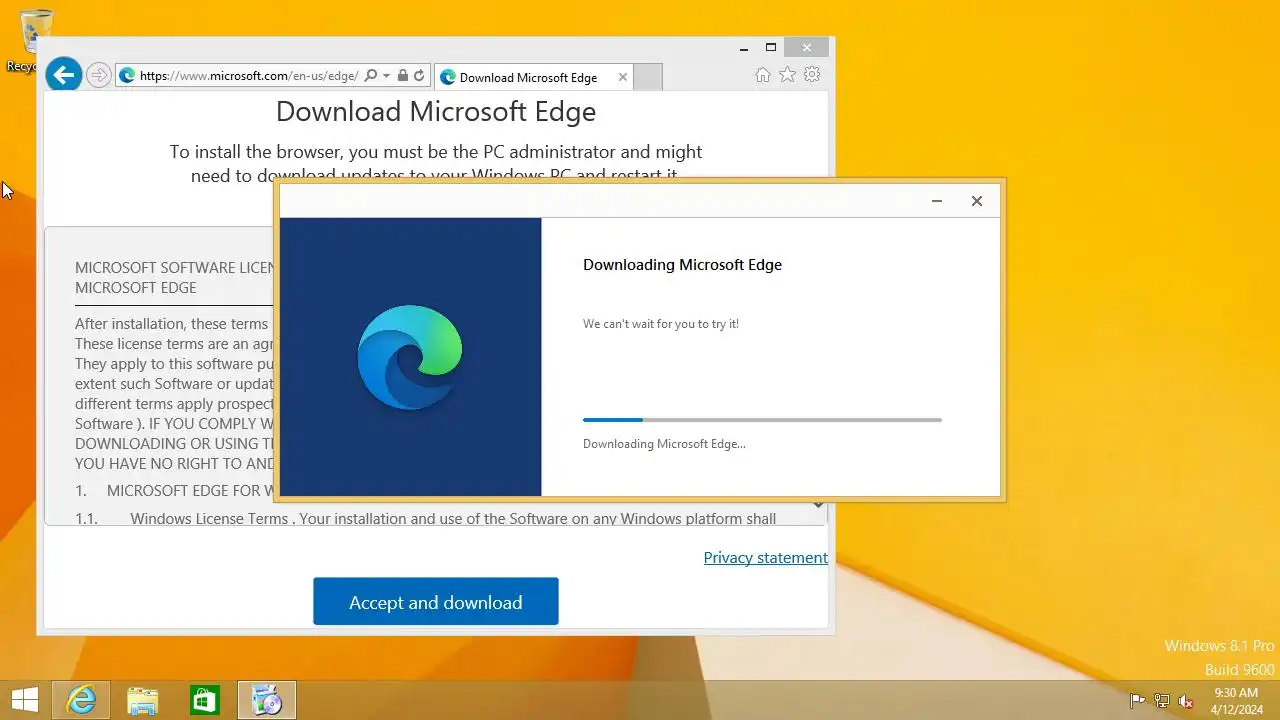This screenshot has width=1280, height=720.
Task: Click the IE Home icon
Action: click(763, 75)
